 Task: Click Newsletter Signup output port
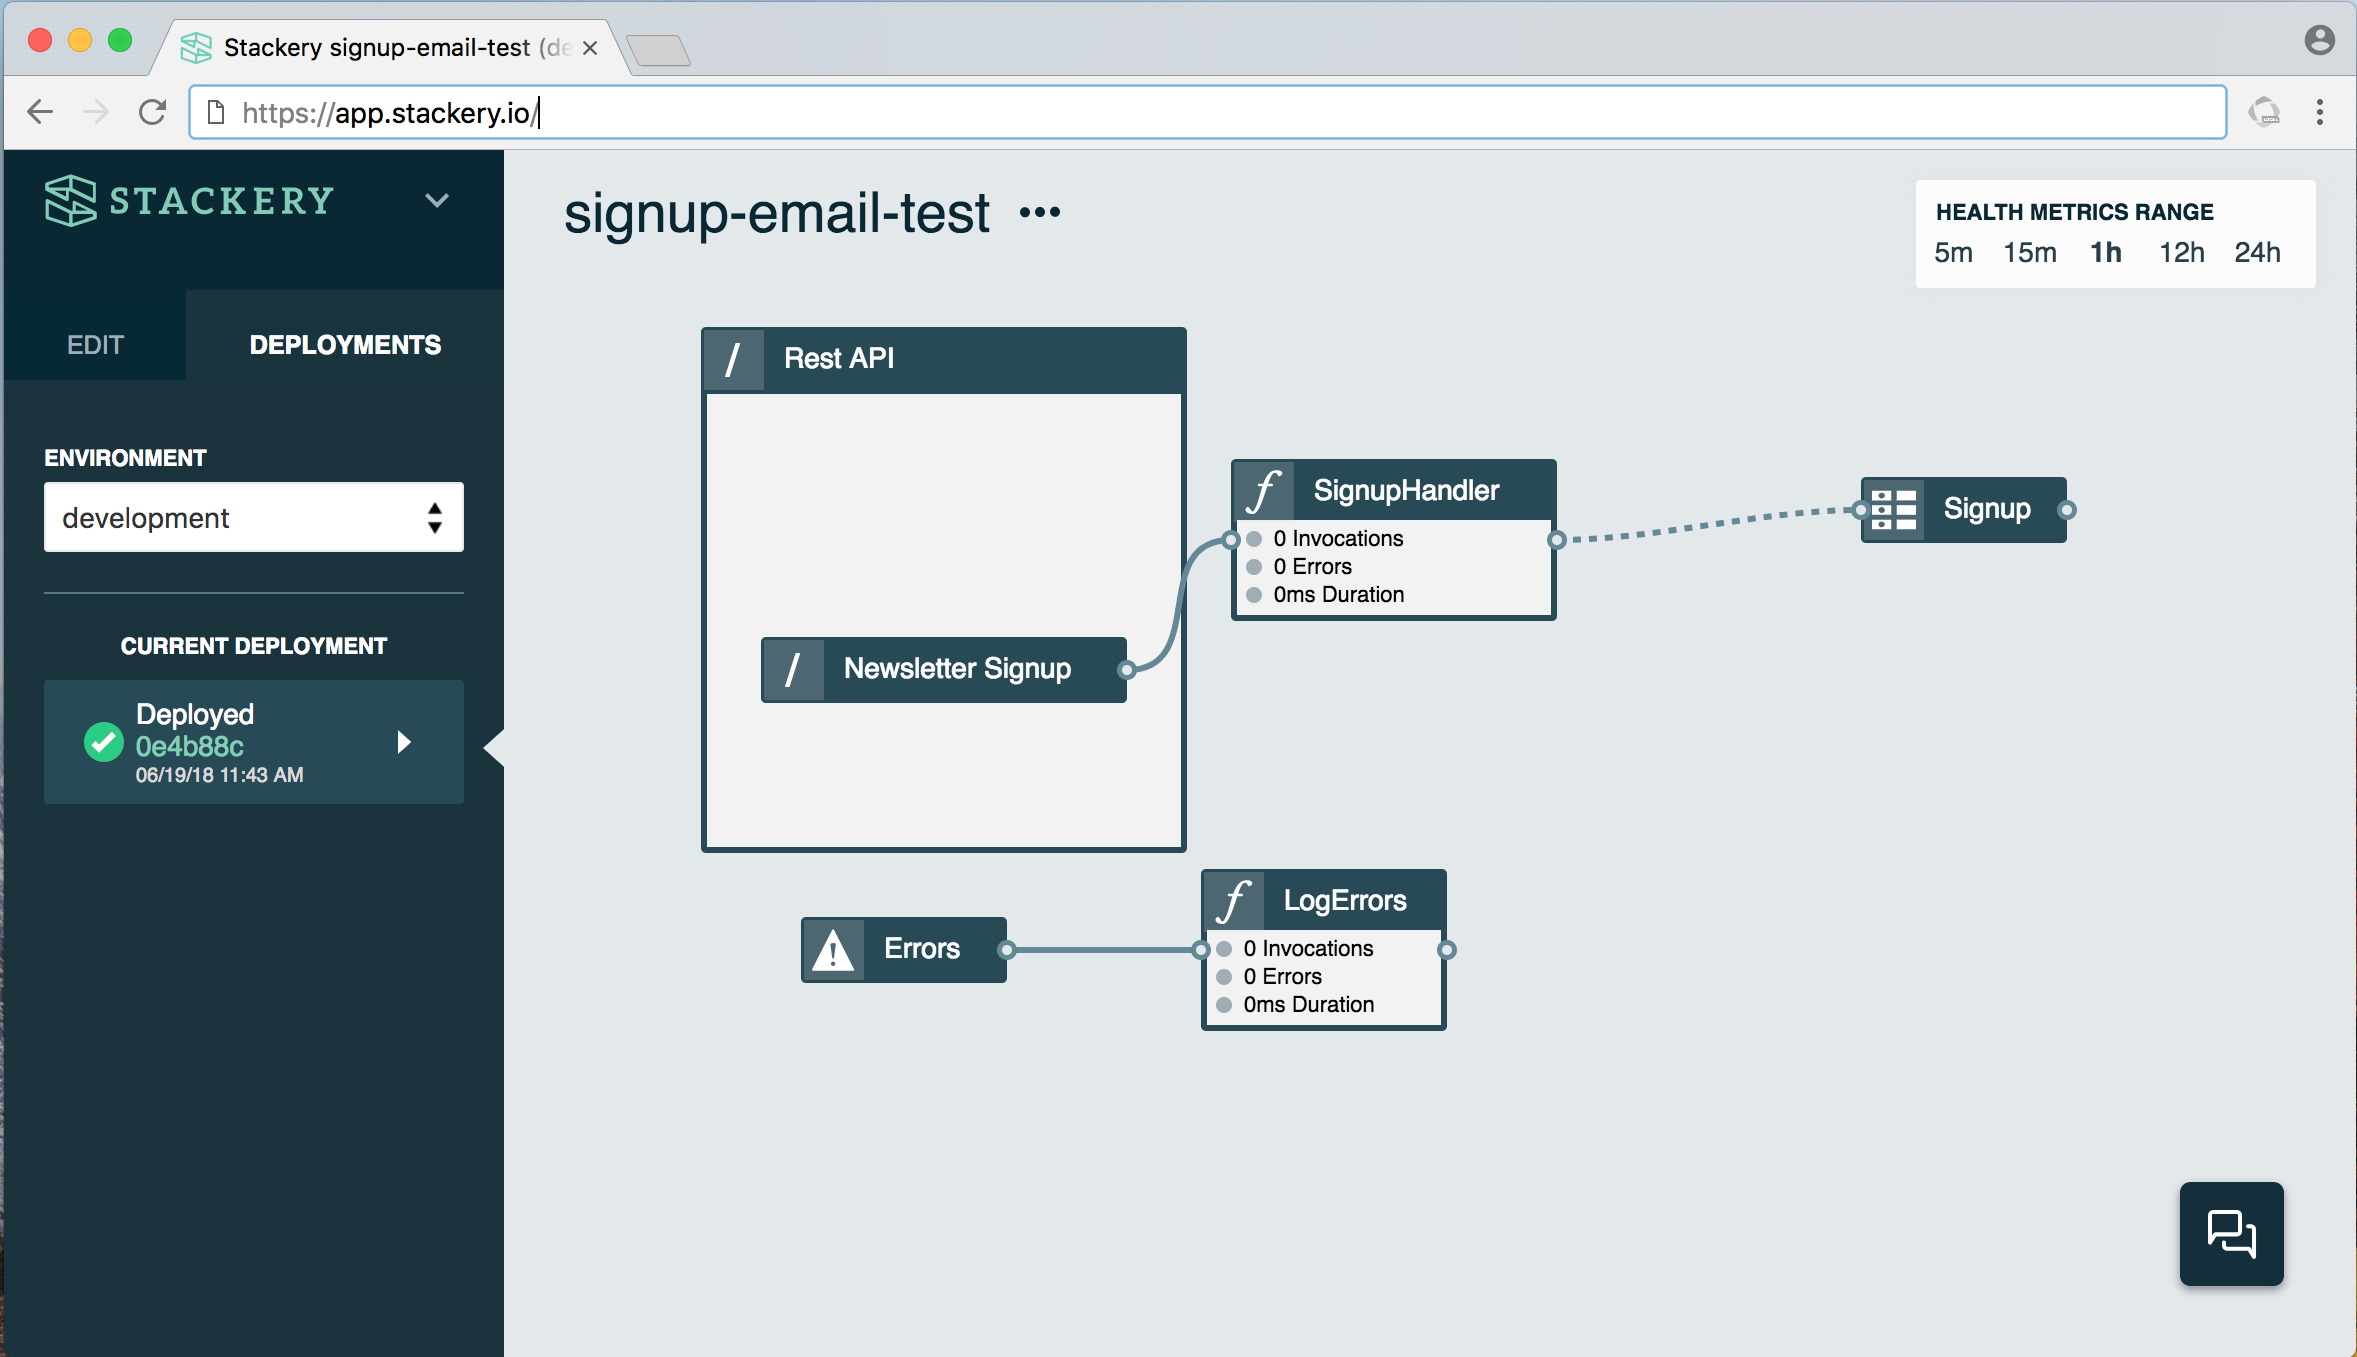(1127, 670)
